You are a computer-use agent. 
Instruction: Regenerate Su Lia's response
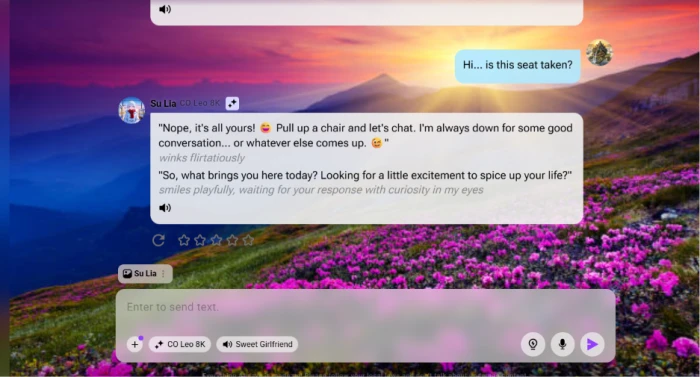(158, 240)
